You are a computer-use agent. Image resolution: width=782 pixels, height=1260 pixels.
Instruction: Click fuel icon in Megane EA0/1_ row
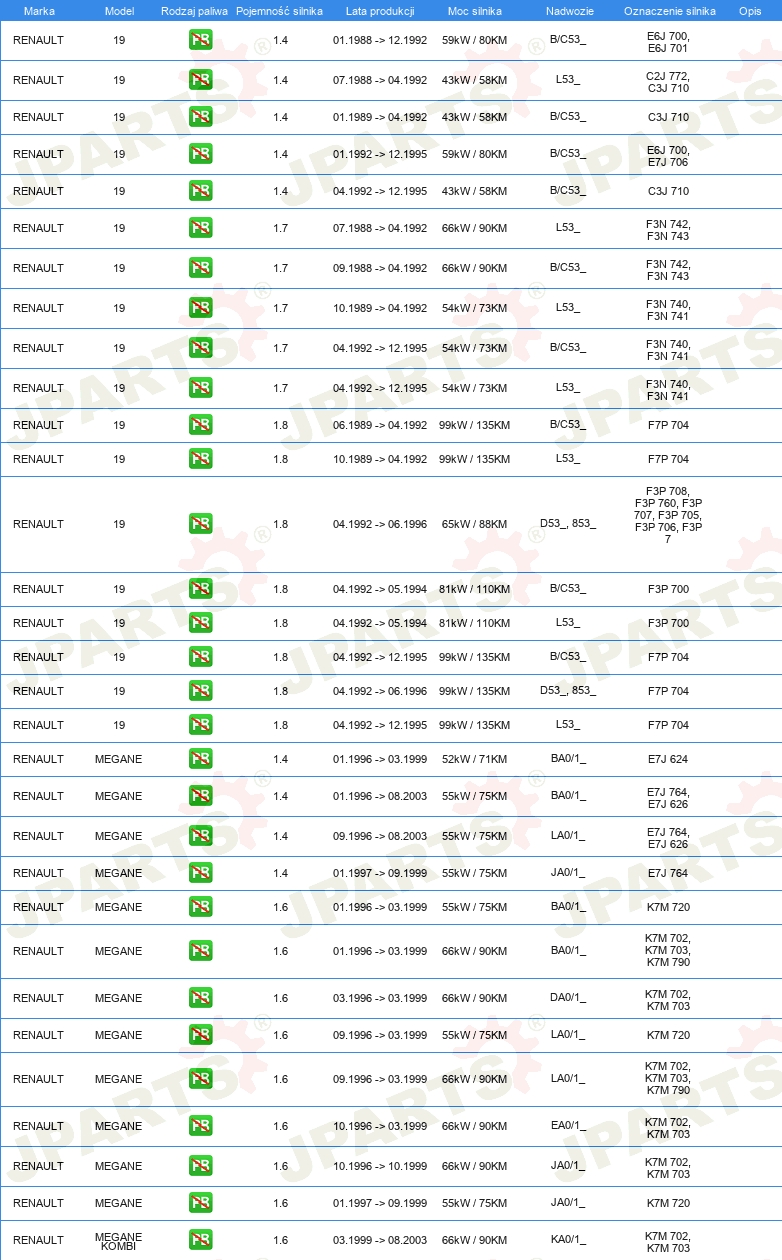coord(200,1126)
